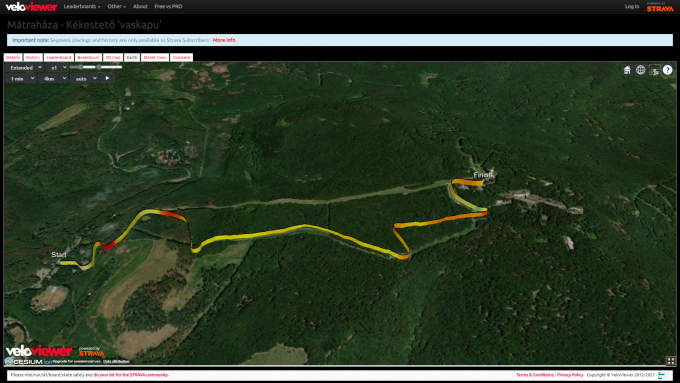Open the Data attribution link
The width and height of the screenshot is (680, 383).
tap(116, 361)
